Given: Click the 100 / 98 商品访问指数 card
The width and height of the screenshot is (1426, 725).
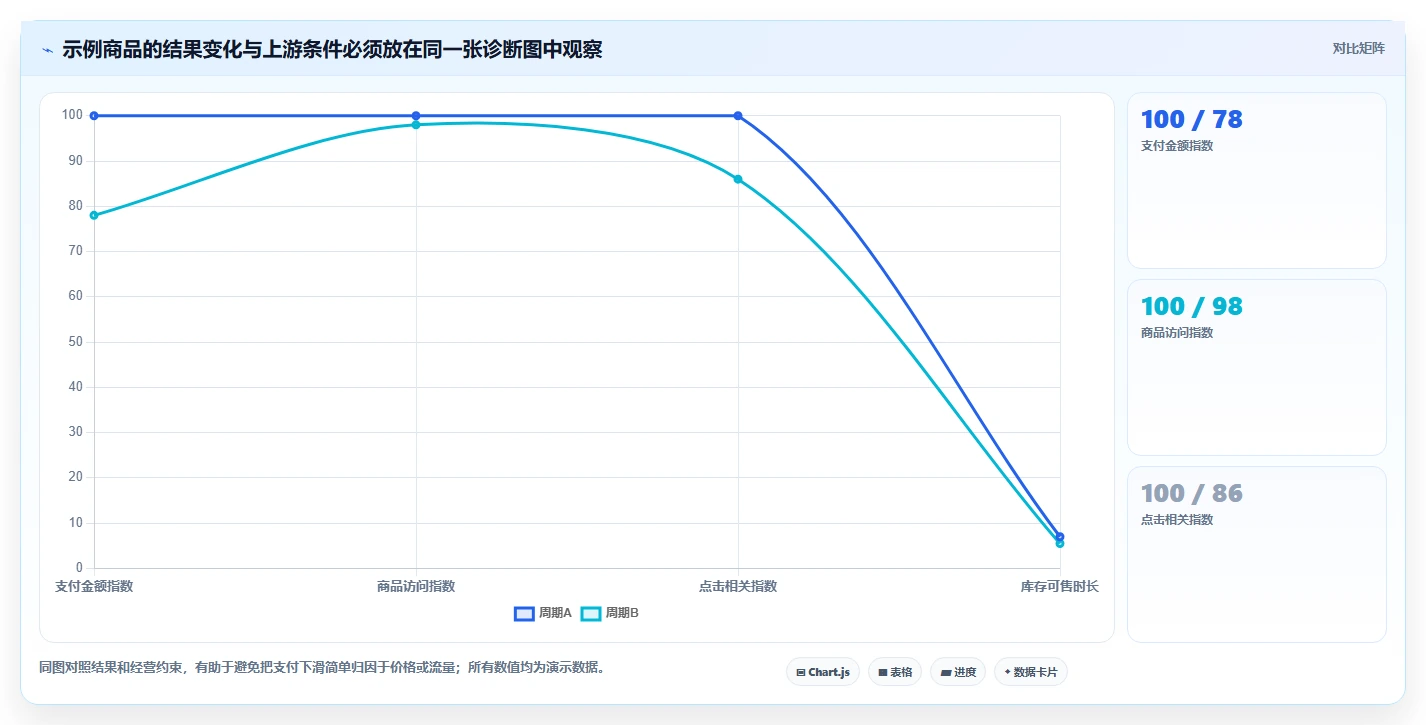Looking at the screenshot, I should (x=1257, y=368).
